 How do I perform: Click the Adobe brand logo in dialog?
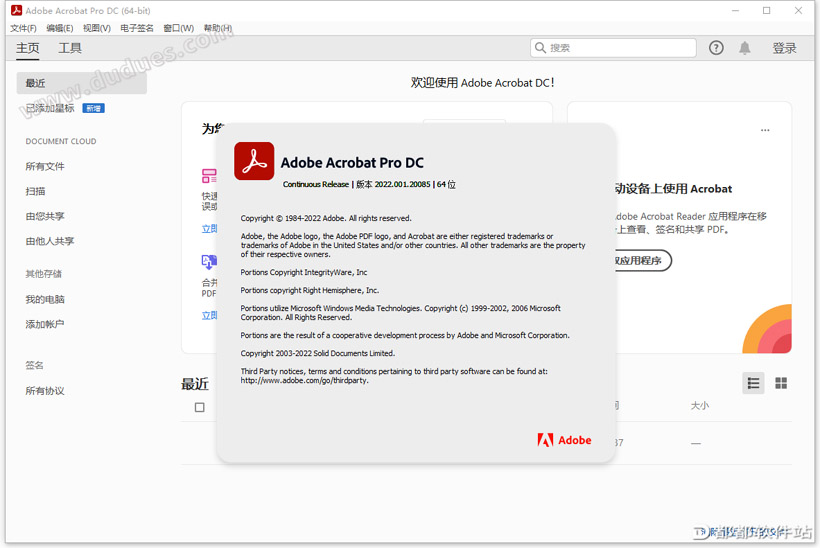pos(564,440)
